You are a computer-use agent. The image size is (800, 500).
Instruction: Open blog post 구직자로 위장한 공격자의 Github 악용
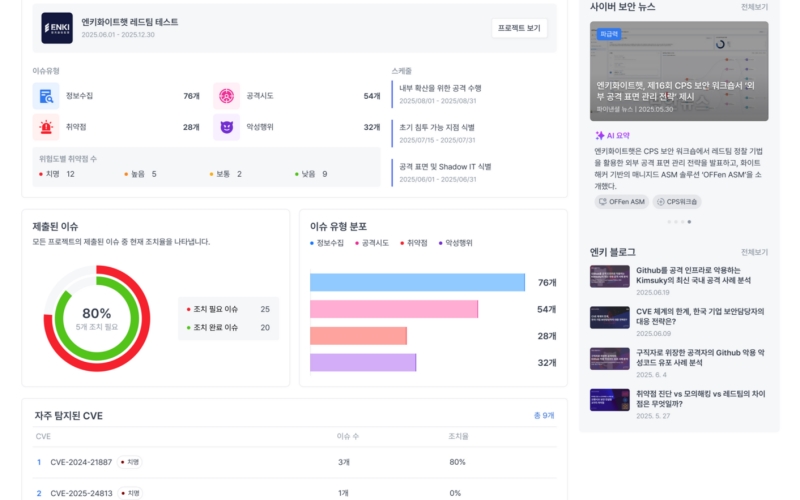[700, 358]
